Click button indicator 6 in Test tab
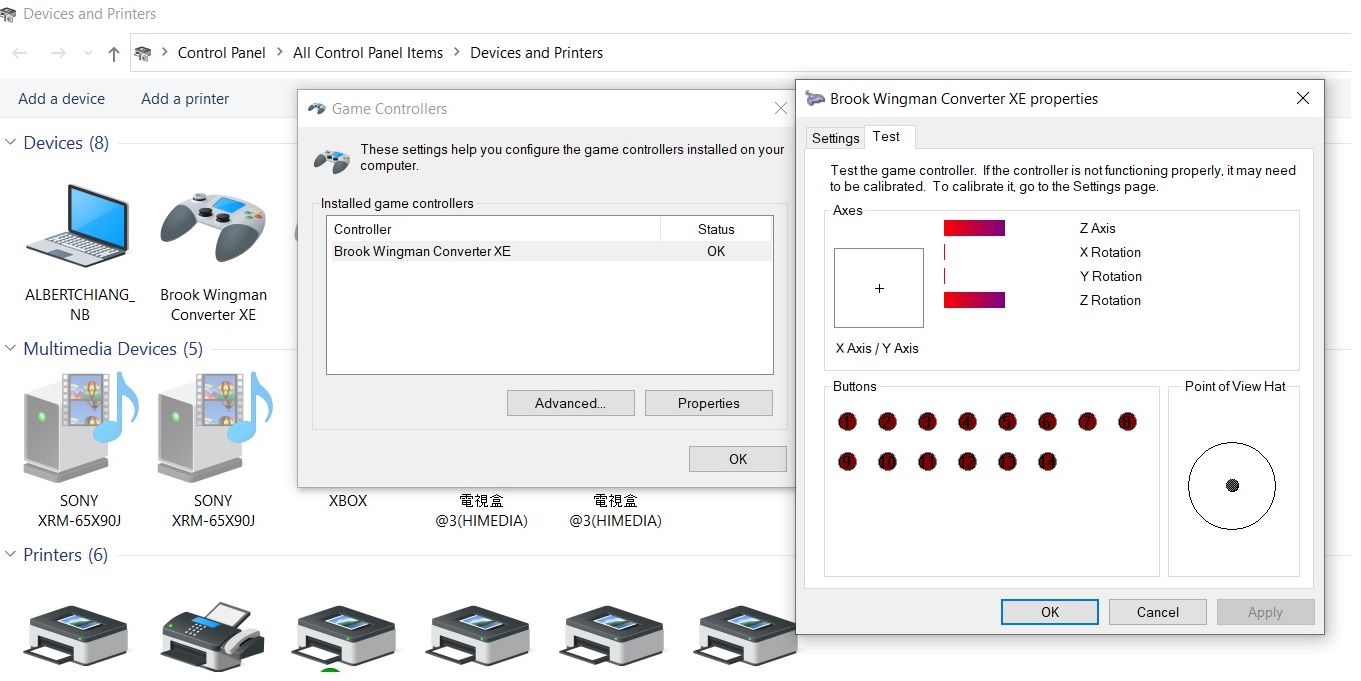The image size is (1361, 681). (x=1047, y=422)
